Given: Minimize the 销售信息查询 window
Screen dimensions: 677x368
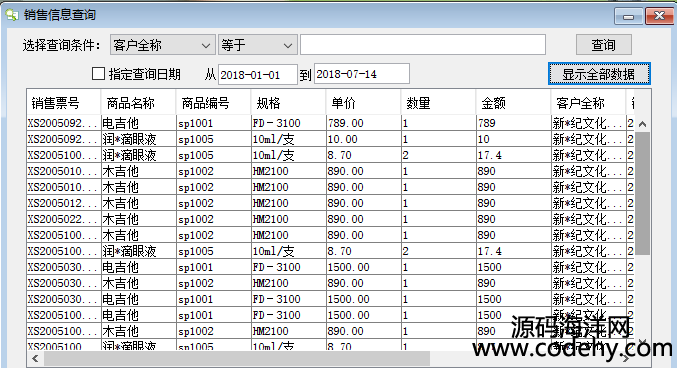Looking at the screenshot, I should (628, 16).
